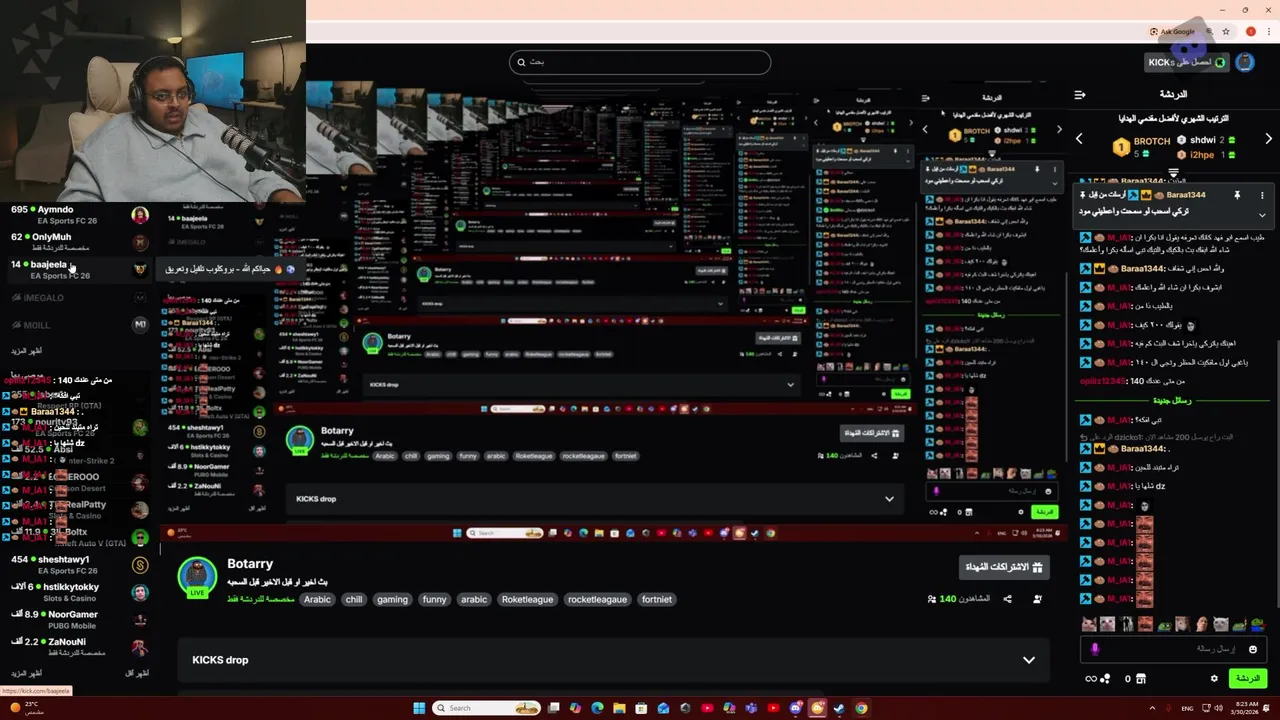
Task: Open Aymndo's channel in the sidebar
Action: [x=80, y=215]
